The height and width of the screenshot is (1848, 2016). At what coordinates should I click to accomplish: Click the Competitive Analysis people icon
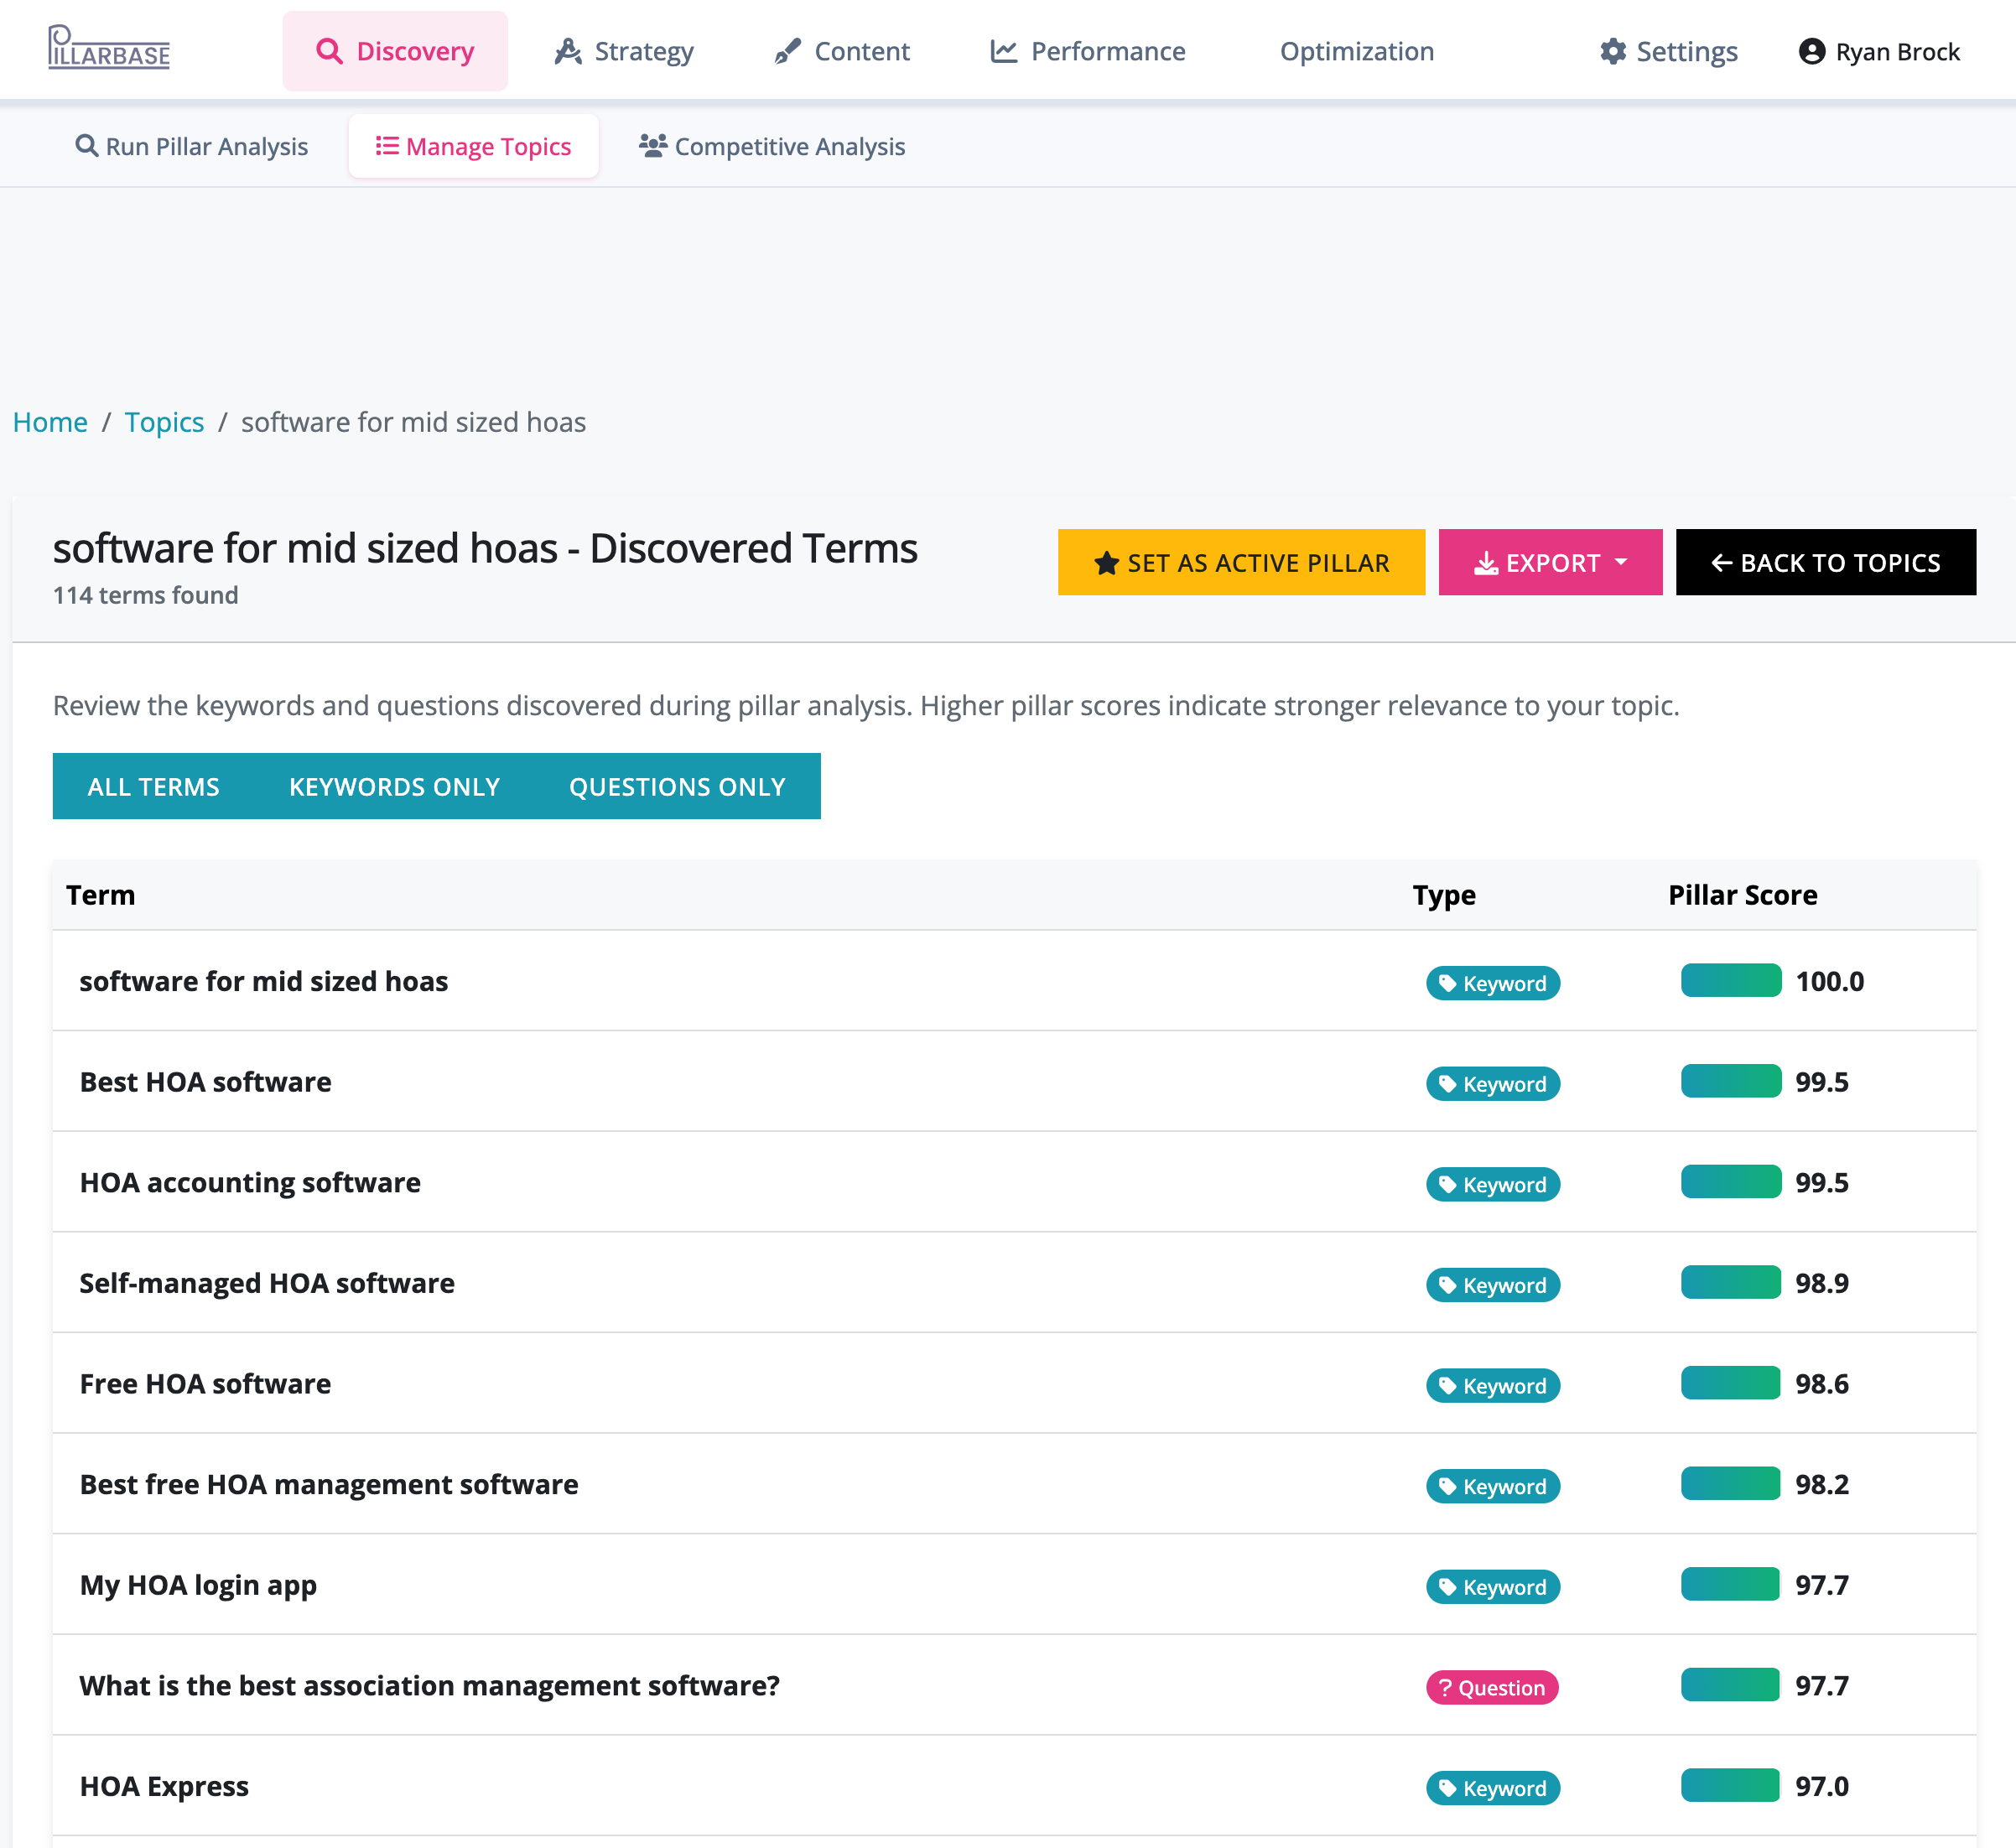(x=652, y=146)
